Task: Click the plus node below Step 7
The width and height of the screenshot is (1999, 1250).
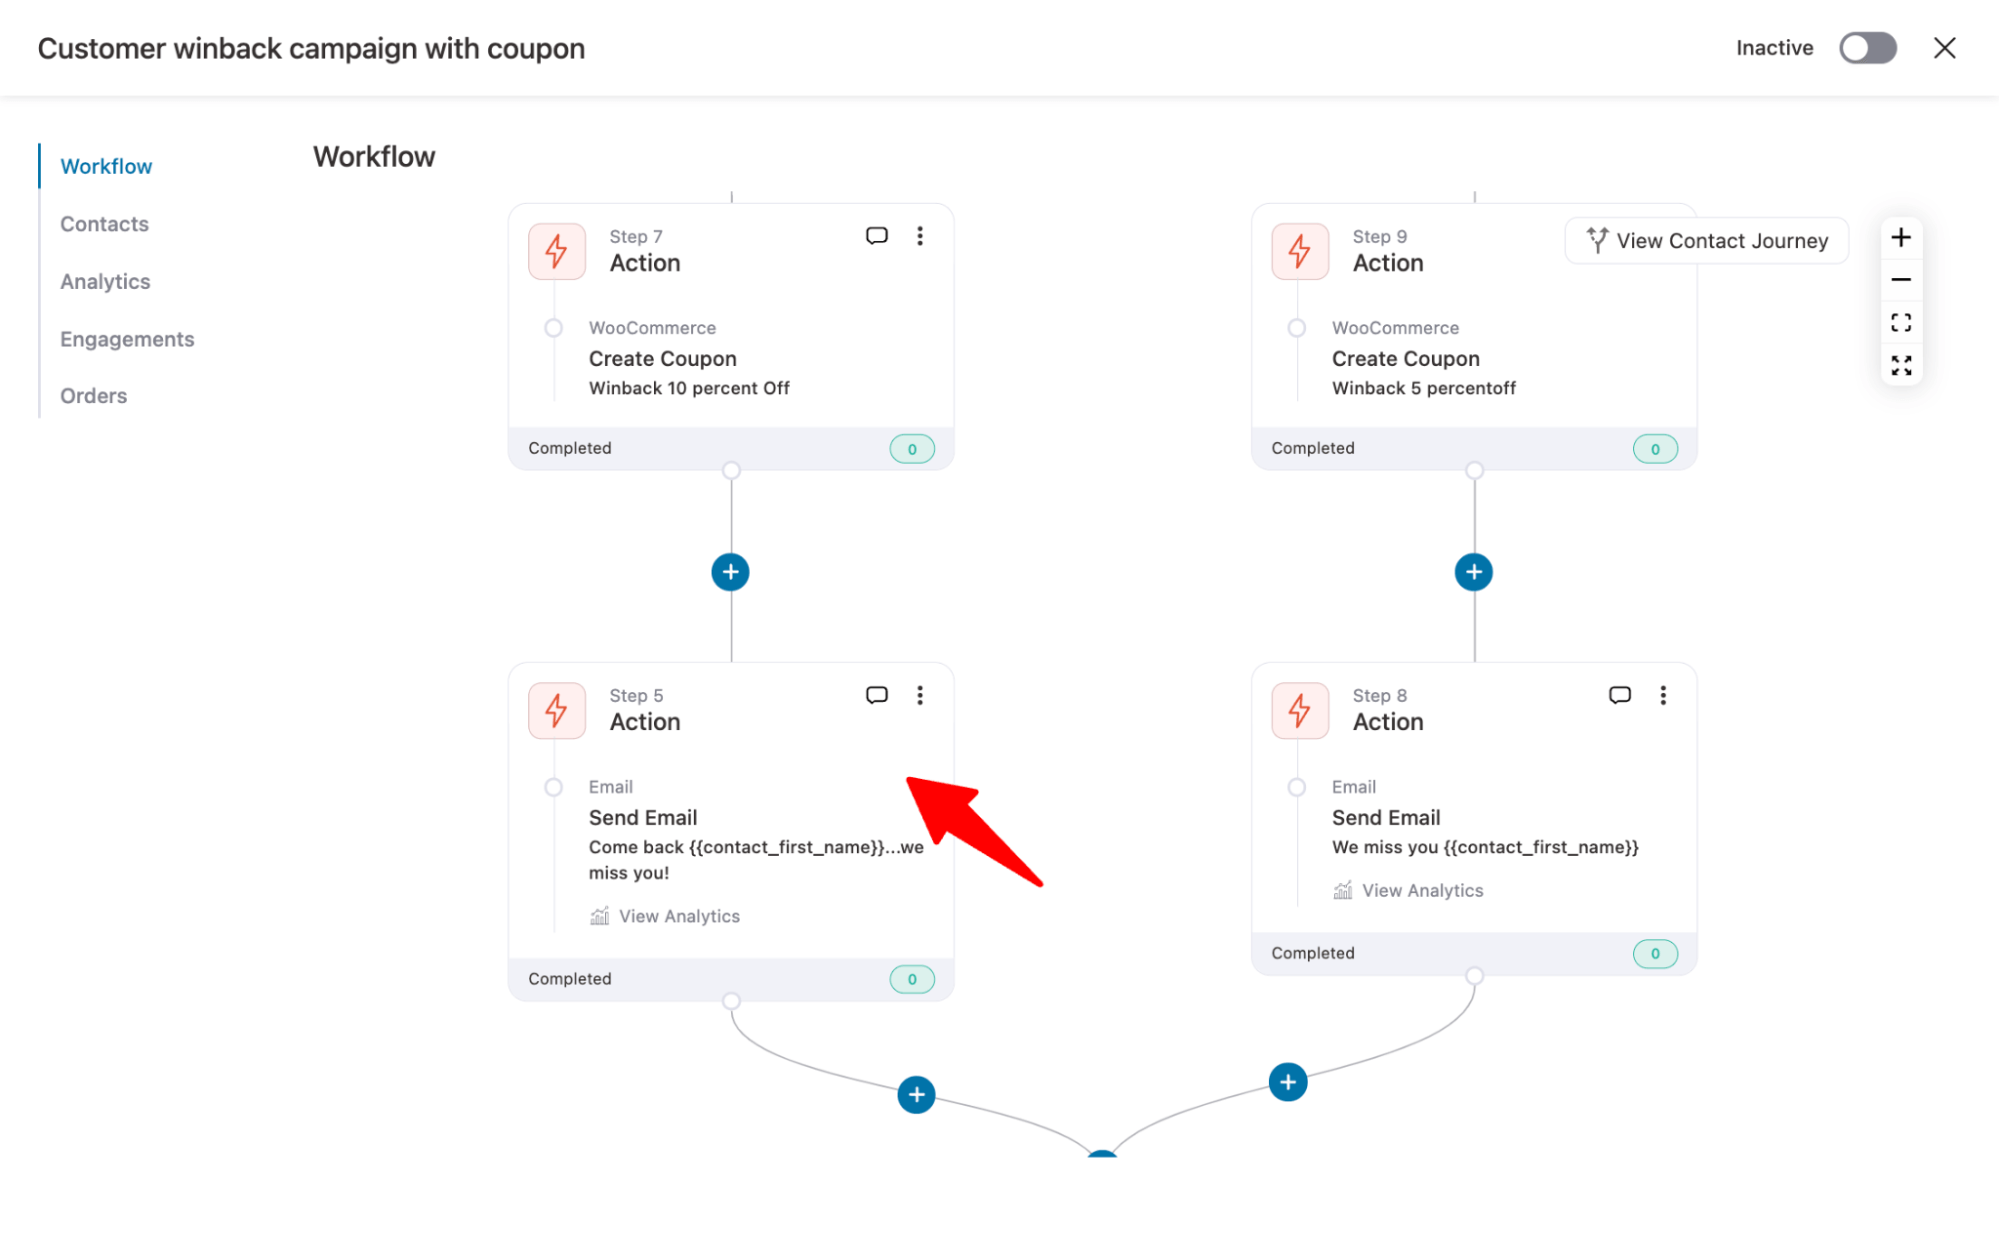Action: [729, 572]
